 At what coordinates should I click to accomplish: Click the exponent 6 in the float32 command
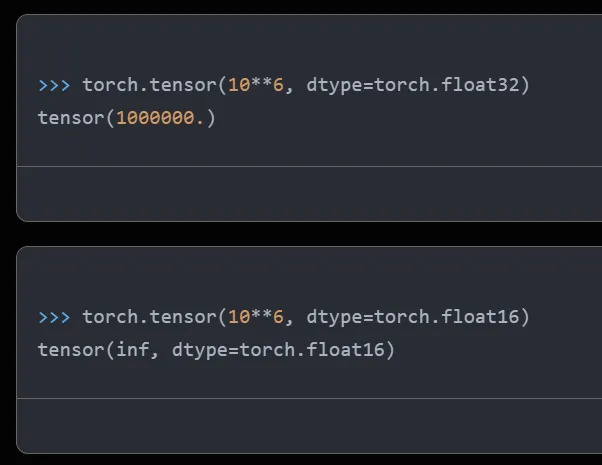278,85
